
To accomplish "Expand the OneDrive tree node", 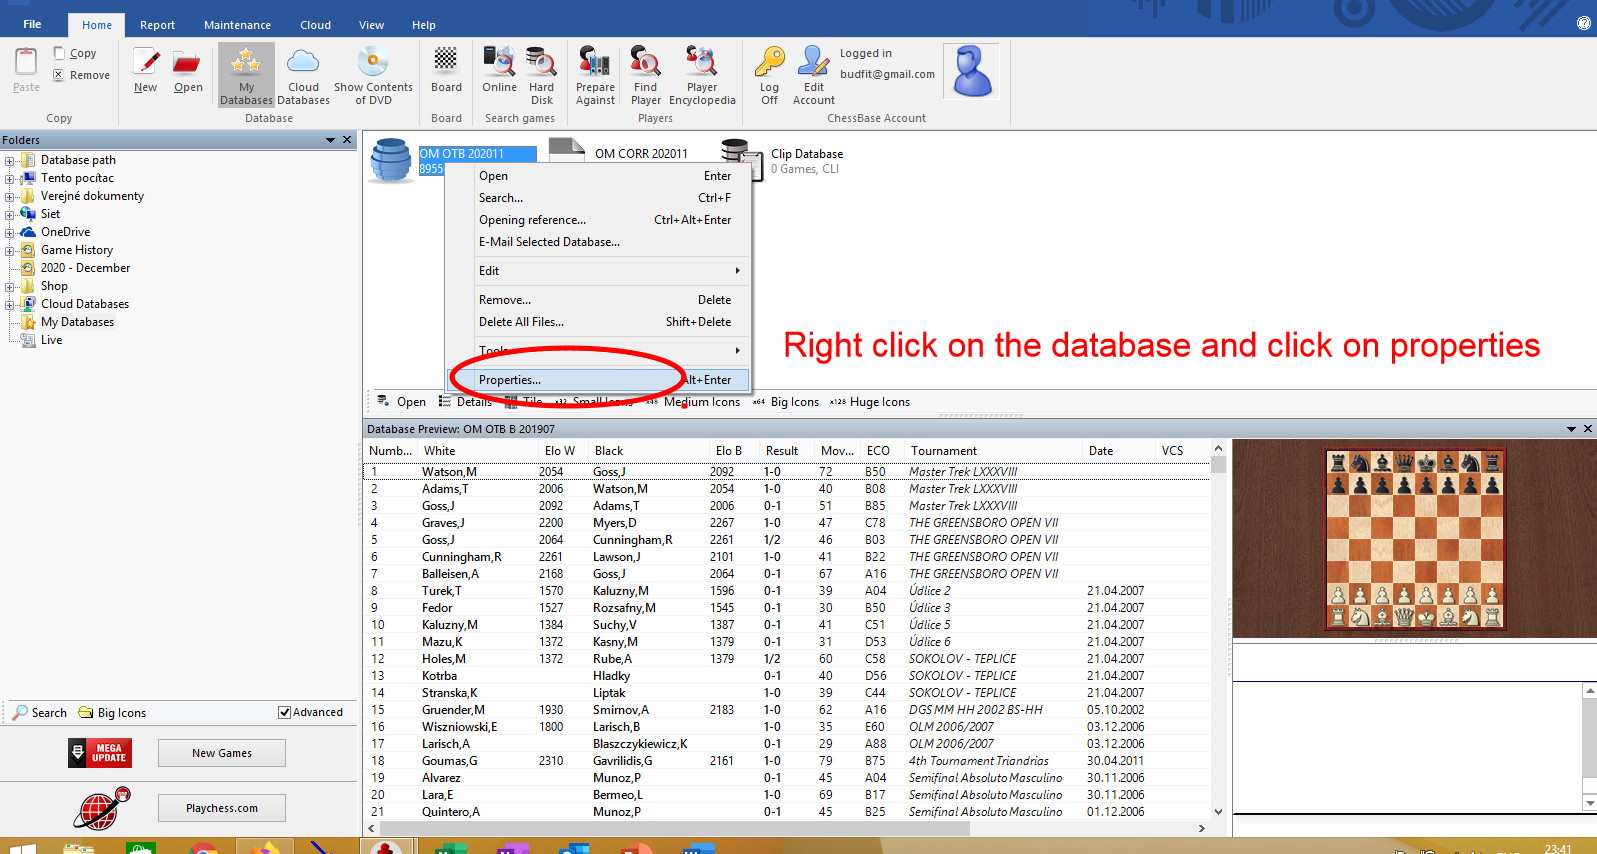I will tap(9, 232).
